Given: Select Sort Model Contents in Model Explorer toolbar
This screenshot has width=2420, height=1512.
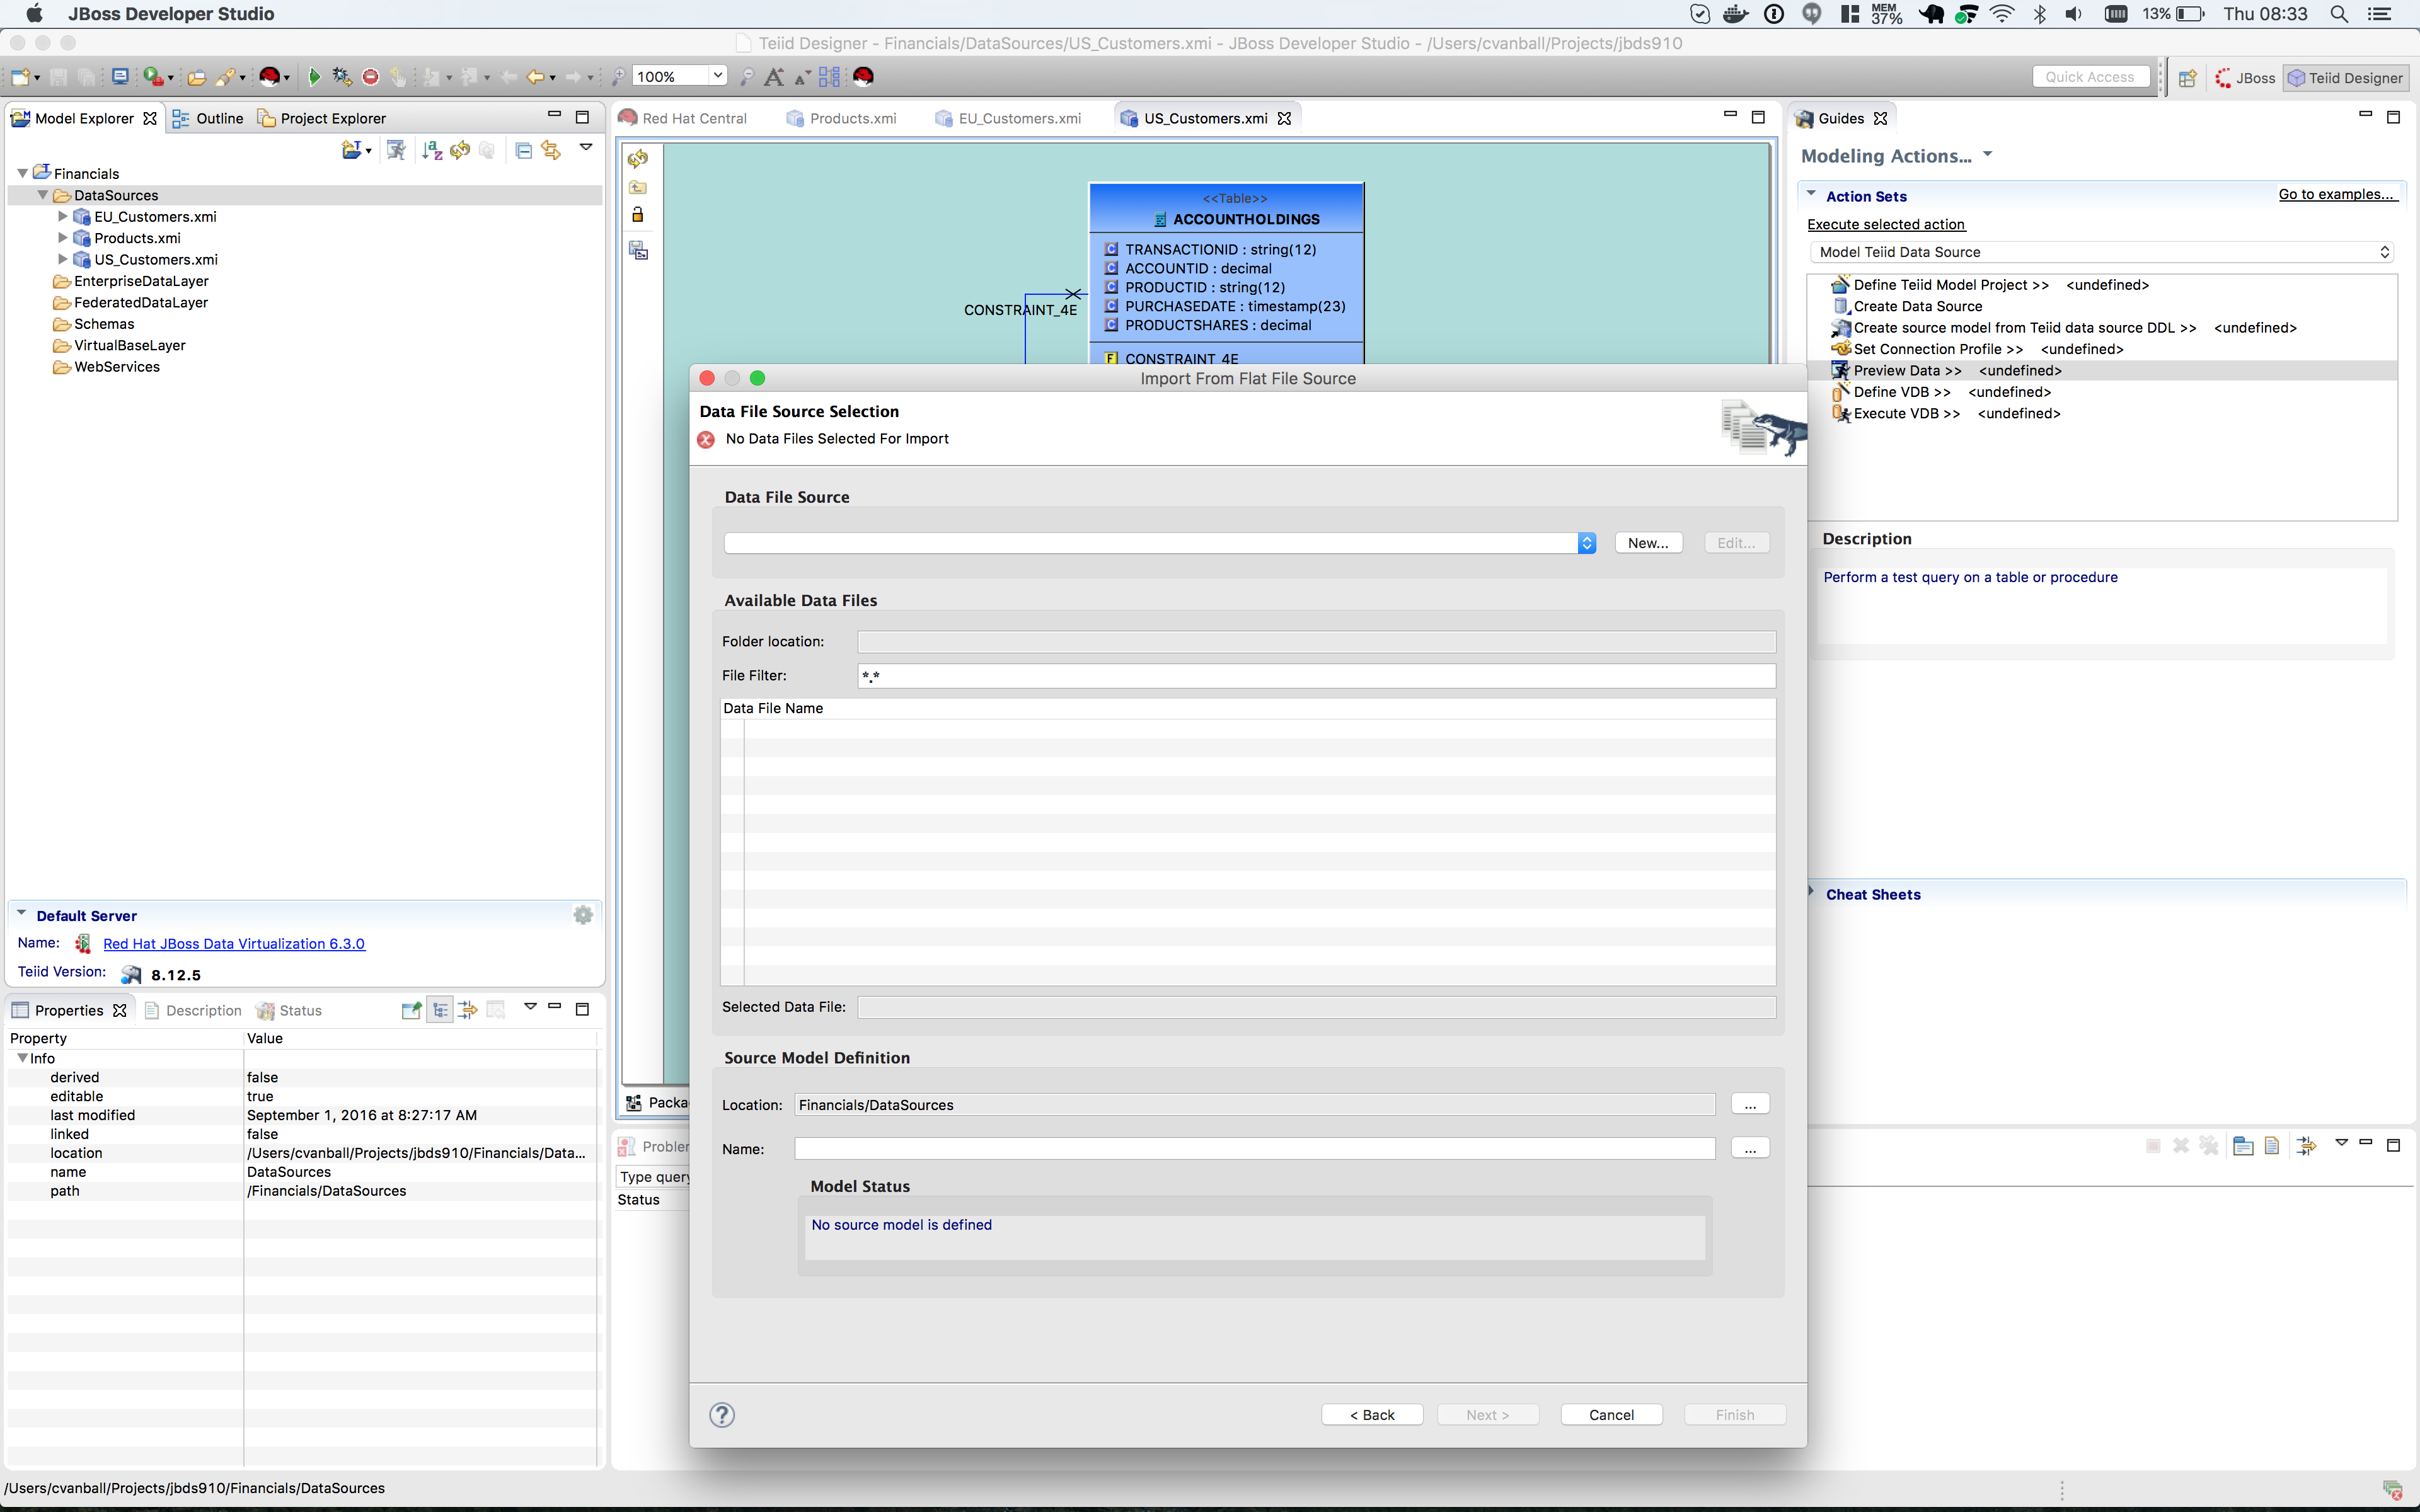Looking at the screenshot, I should [431, 150].
